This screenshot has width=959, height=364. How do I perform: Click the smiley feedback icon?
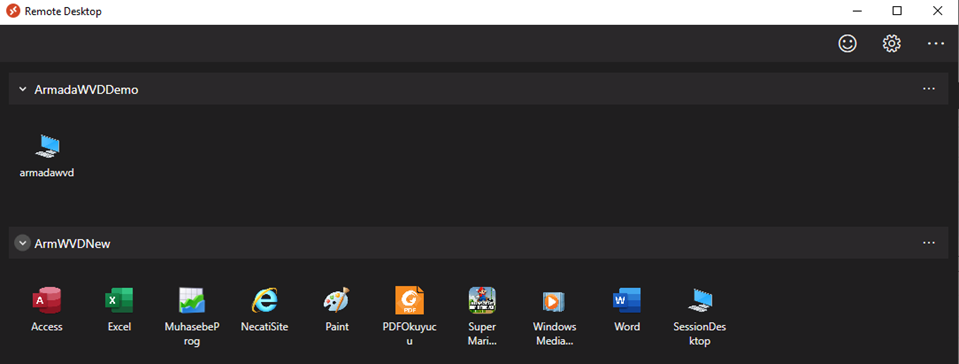coord(847,43)
